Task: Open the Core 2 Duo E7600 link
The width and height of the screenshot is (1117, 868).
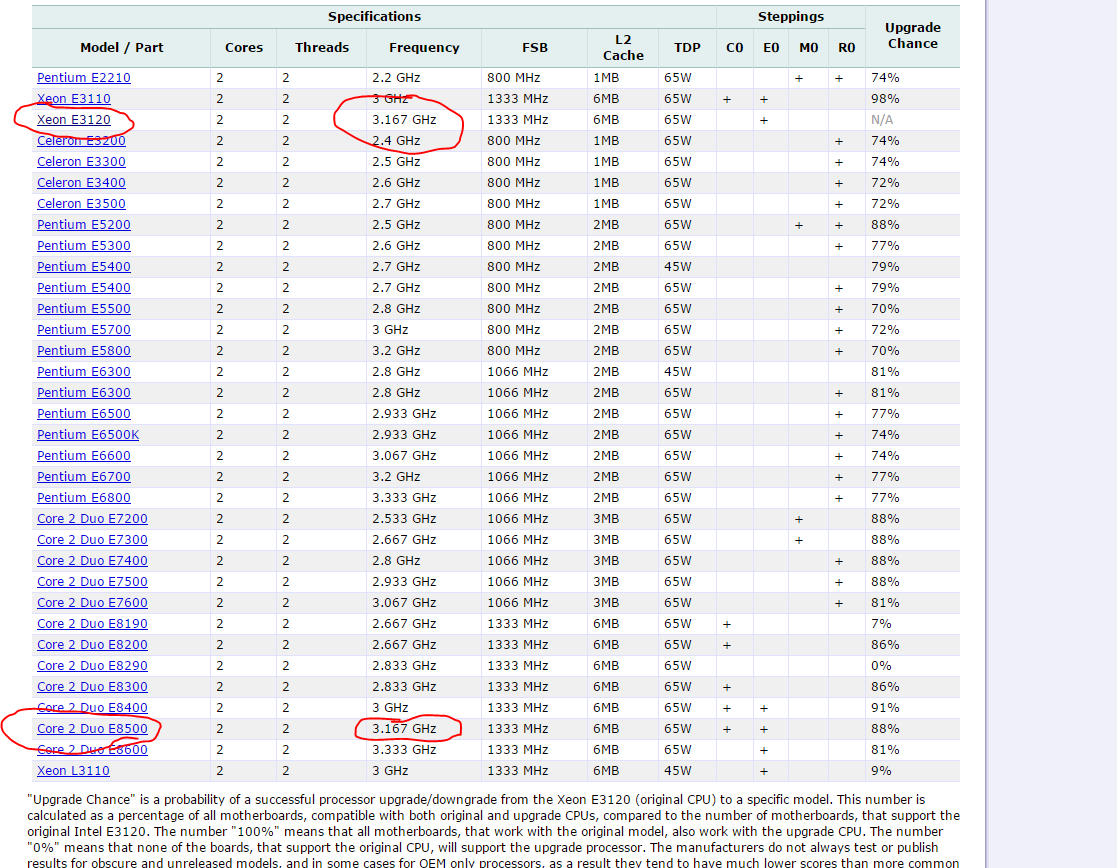Action: (x=92, y=603)
